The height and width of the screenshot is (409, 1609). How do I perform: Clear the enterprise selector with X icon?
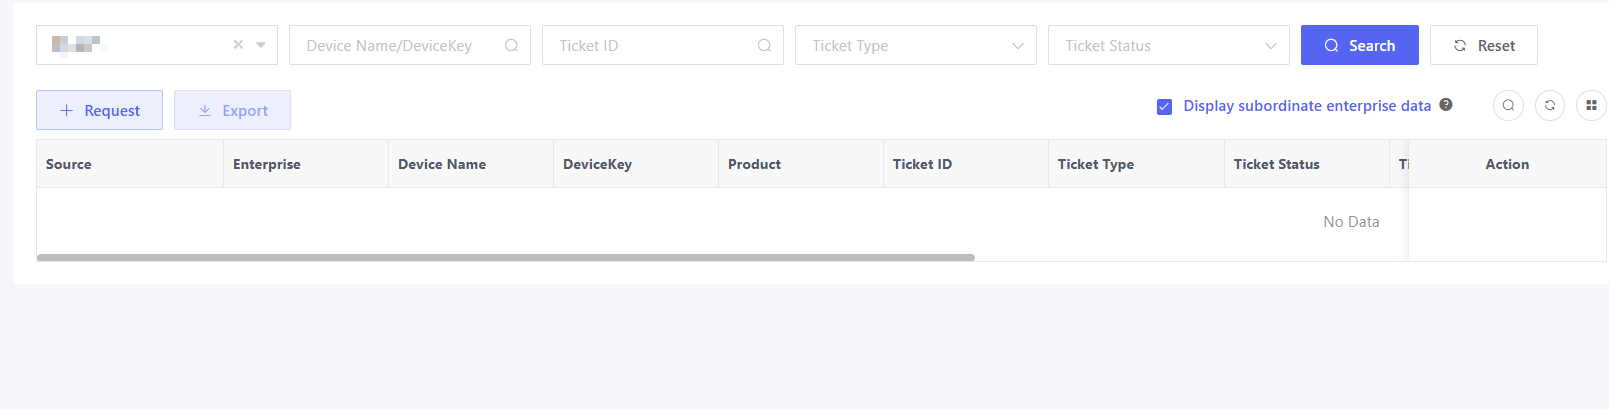pyautogui.click(x=238, y=45)
